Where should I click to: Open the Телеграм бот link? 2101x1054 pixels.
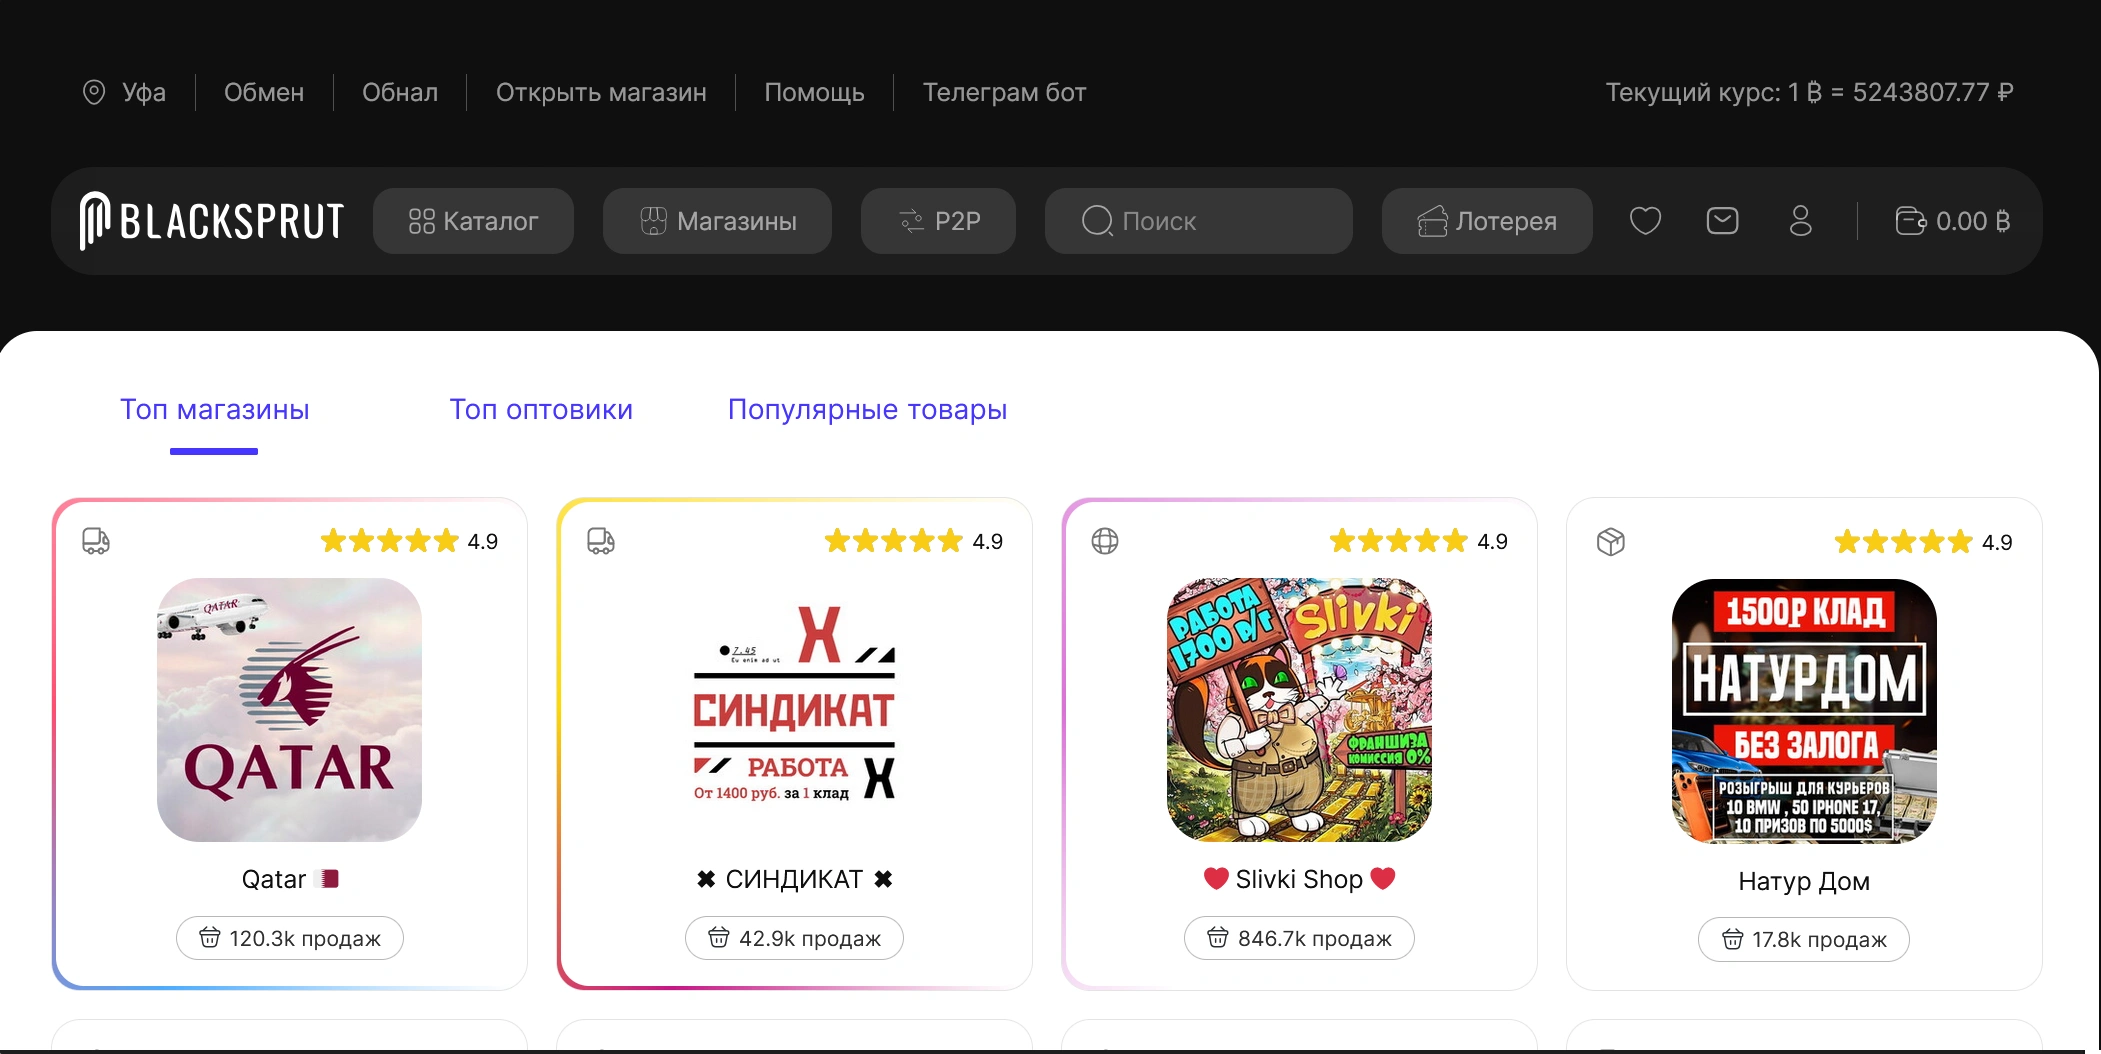(x=1004, y=92)
